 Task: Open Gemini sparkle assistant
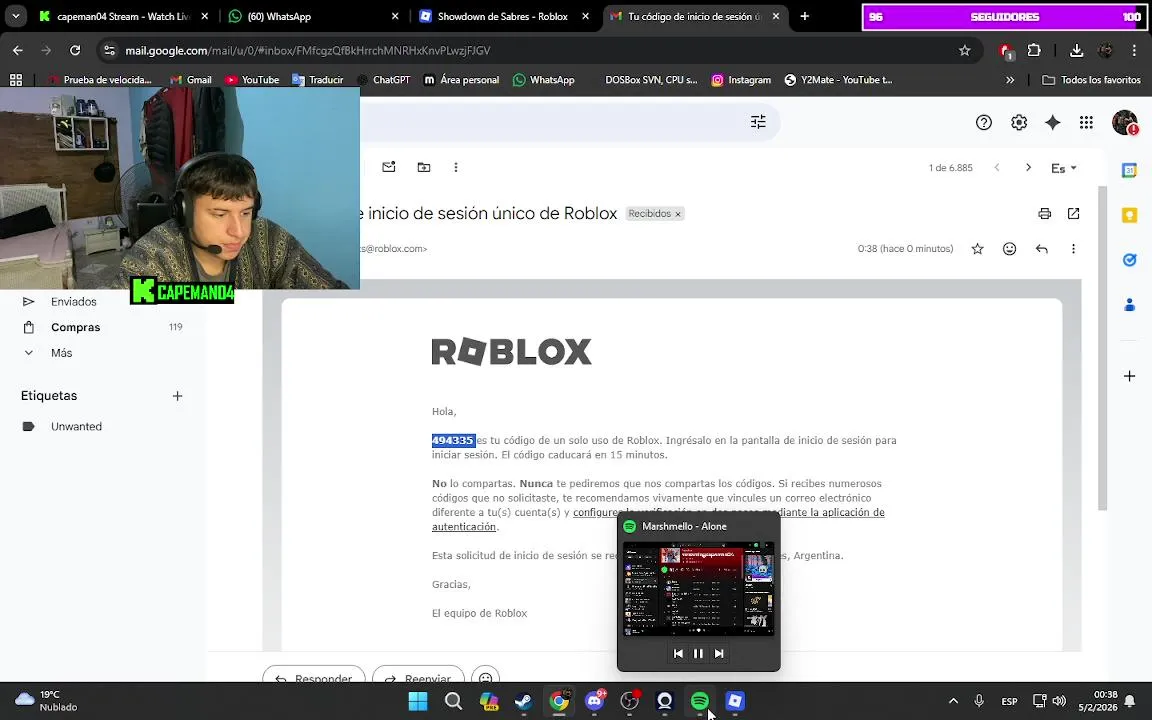click(1052, 123)
